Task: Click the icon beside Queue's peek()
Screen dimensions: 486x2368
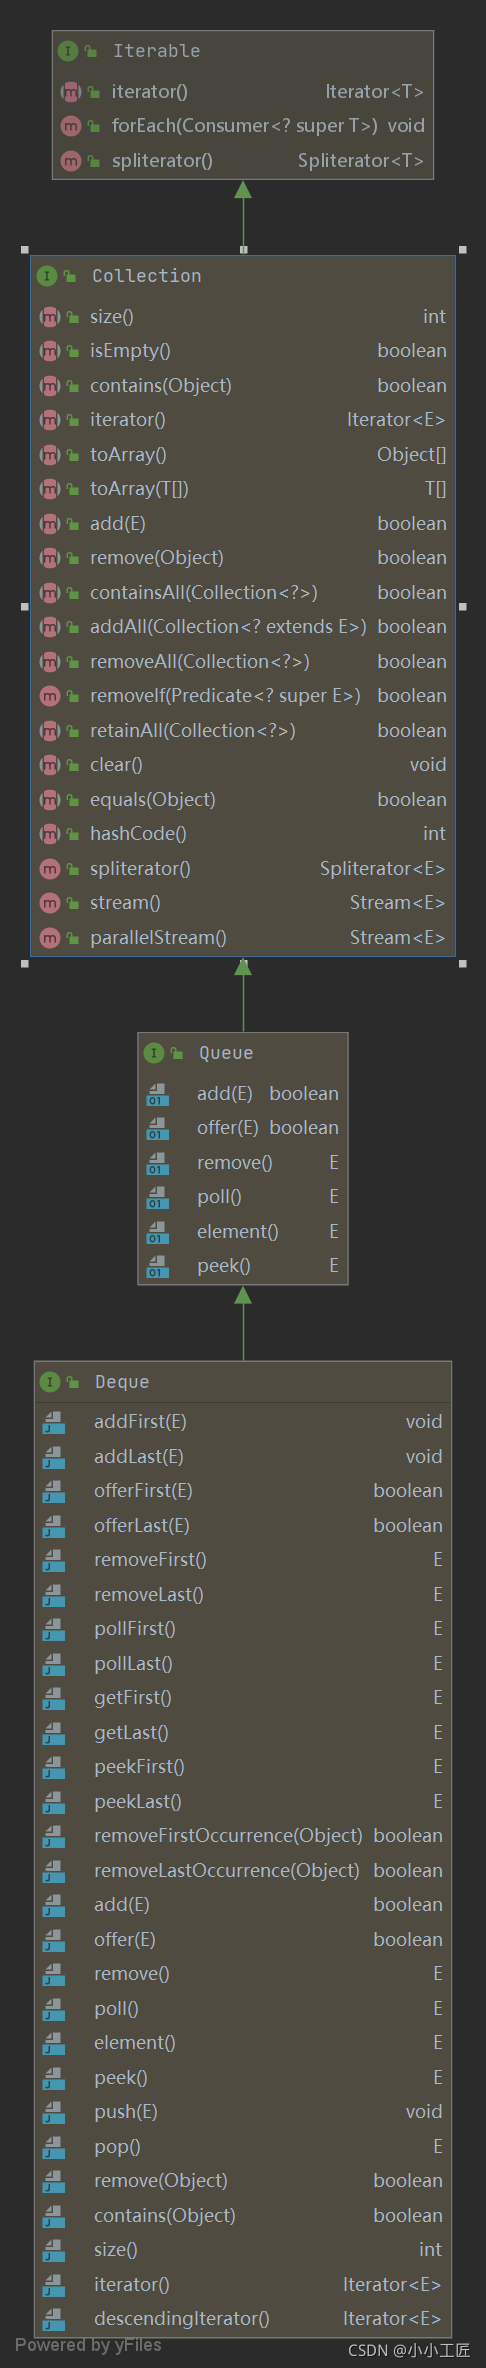Action: click(157, 1266)
